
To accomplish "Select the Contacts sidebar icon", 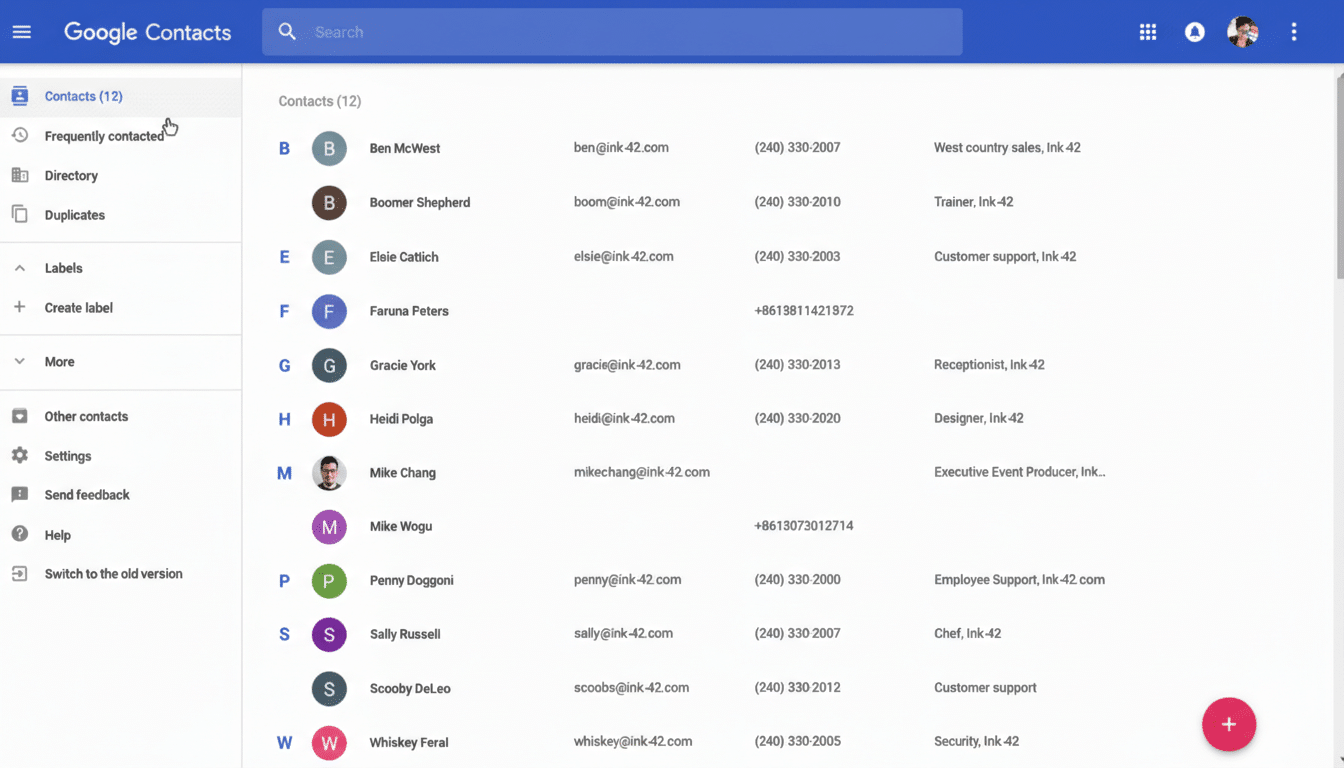I will click(20, 95).
